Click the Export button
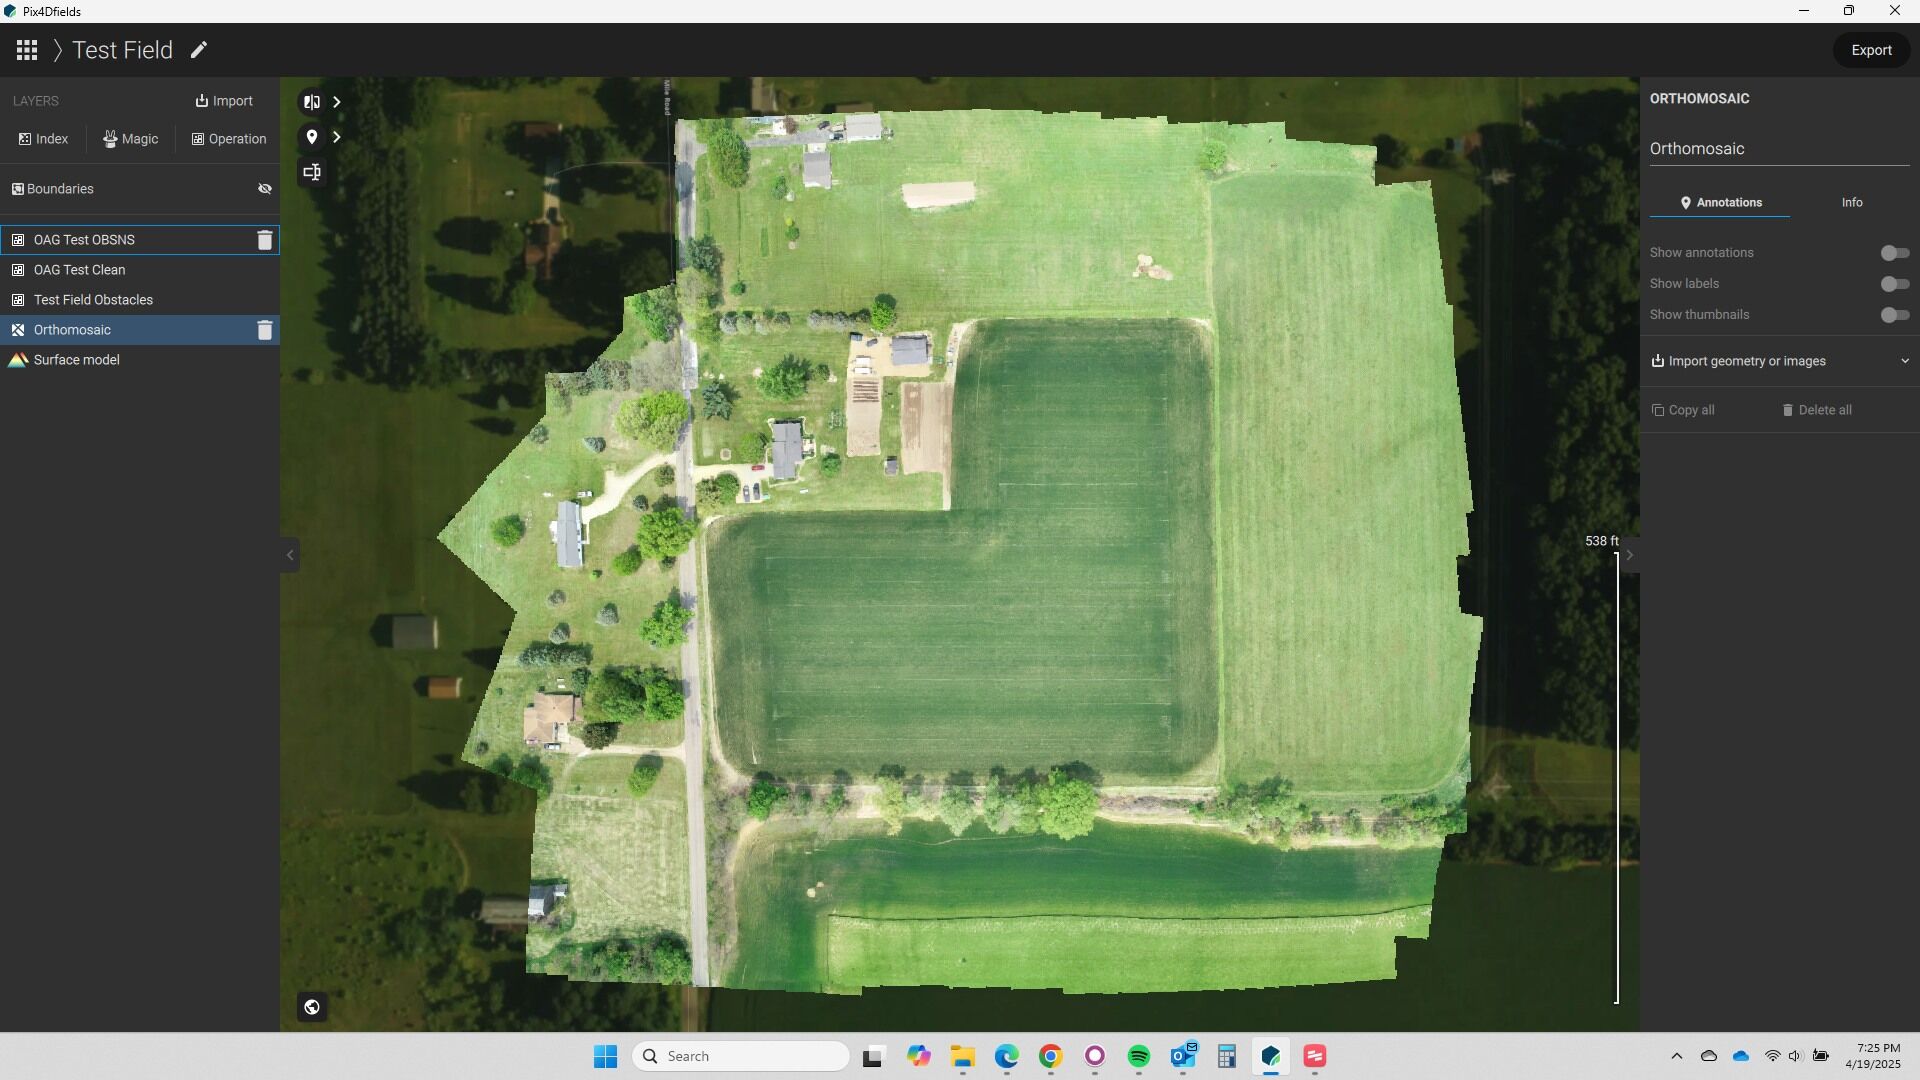The image size is (1920, 1080). 1870,50
